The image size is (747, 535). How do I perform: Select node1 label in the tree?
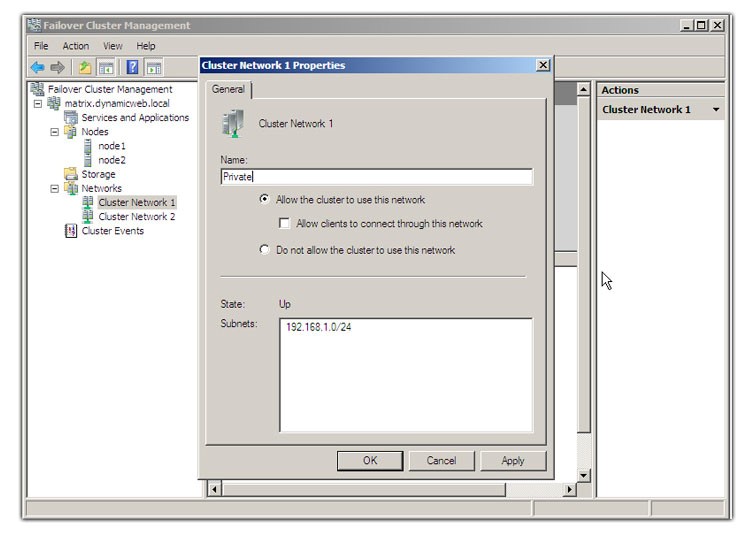[x=112, y=146]
